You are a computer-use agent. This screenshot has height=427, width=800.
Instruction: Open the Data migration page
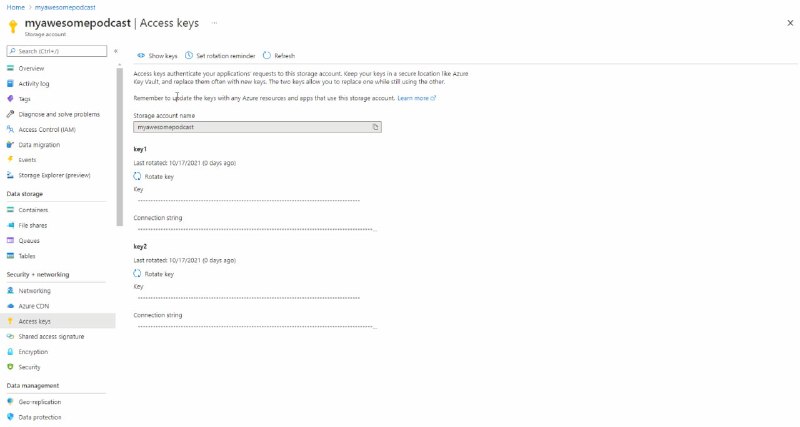tap(39, 145)
